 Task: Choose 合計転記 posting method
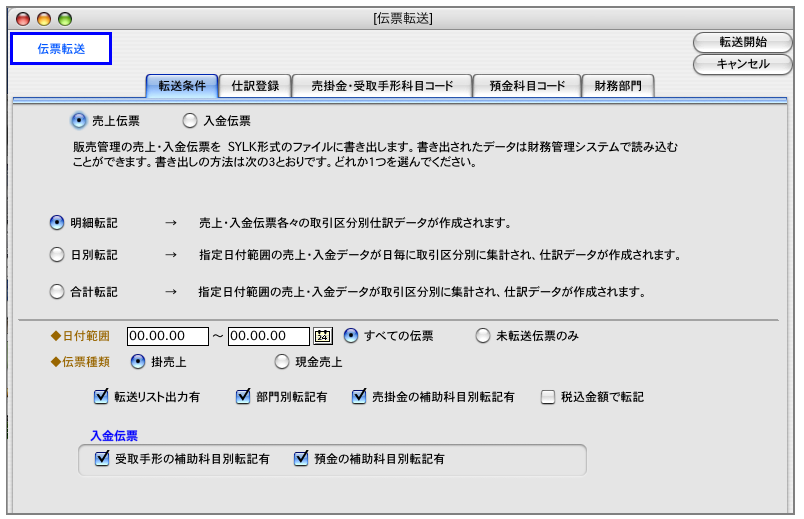coord(57,291)
